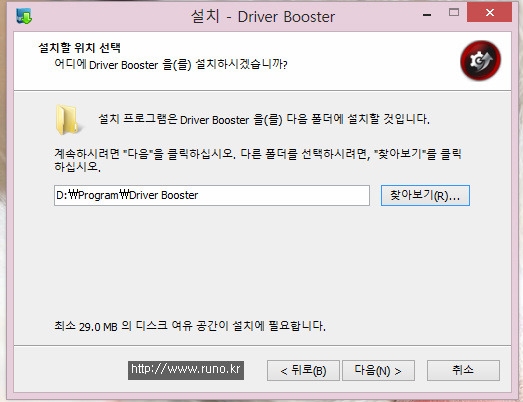Click the question 어디에 Driver Booster 을(를) 설치하시겠습니까?
Screen dimensions: 523x402
click(x=171, y=64)
